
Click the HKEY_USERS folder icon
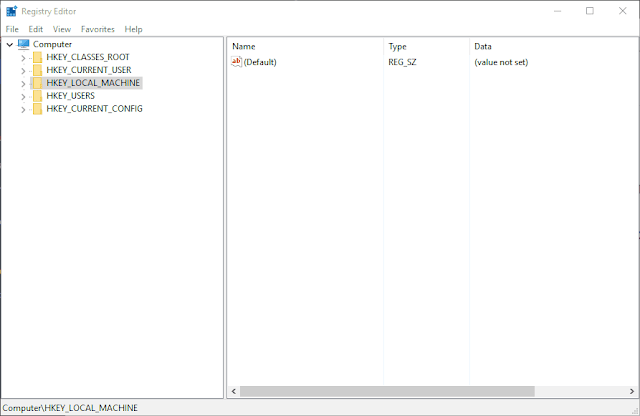pos(37,96)
